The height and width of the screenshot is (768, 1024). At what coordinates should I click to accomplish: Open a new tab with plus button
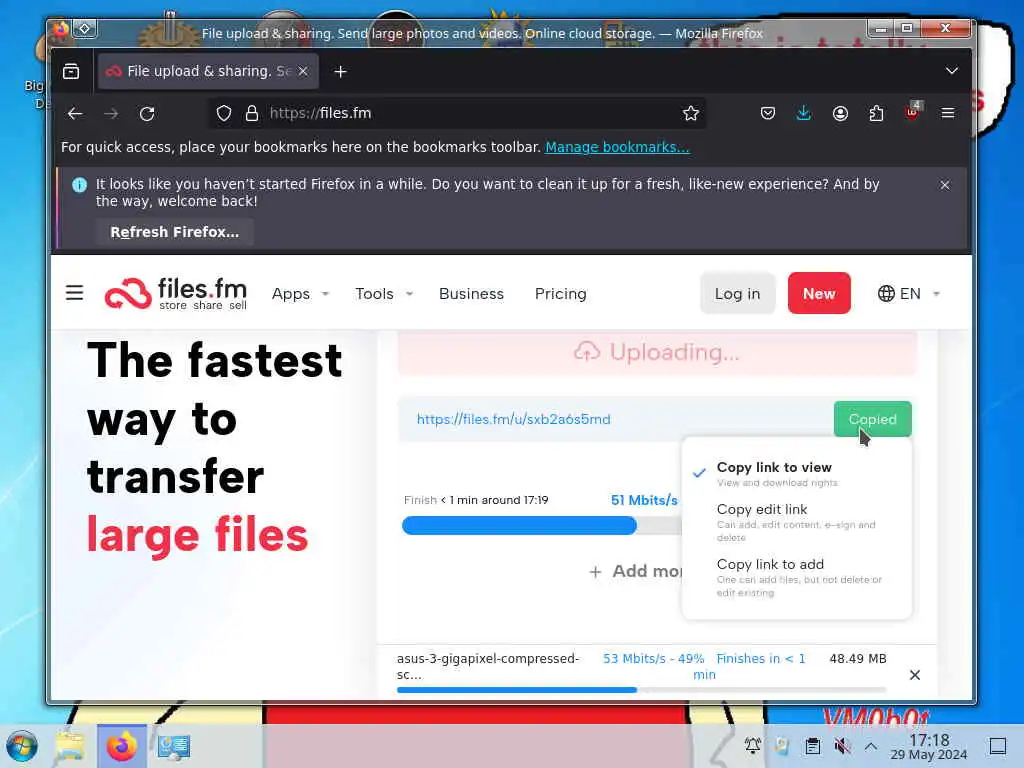pos(340,71)
